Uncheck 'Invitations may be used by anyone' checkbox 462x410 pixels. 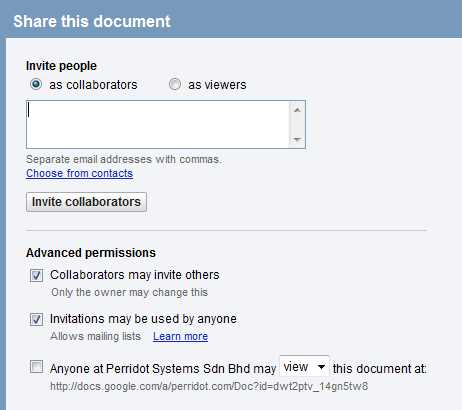click(x=36, y=319)
